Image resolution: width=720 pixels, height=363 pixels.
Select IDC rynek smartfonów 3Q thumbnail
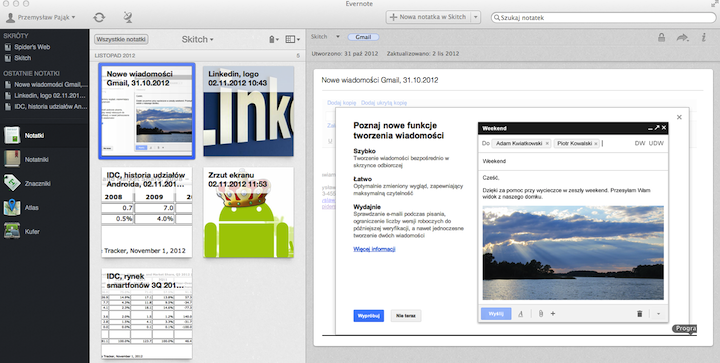pyautogui.click(x=147, y=313)
